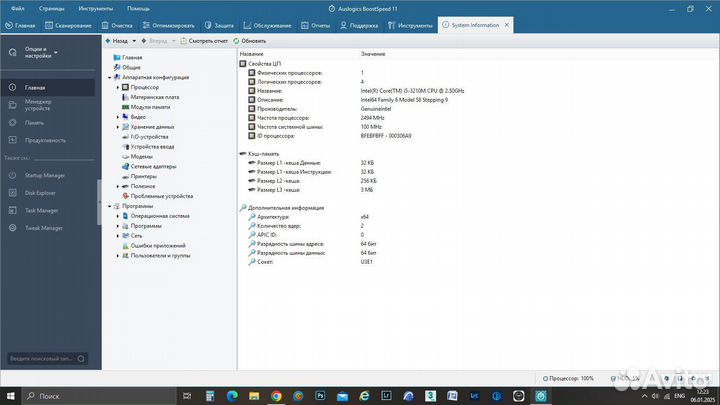
Task: Expand the Видео tree node
Action: (118, 117)
